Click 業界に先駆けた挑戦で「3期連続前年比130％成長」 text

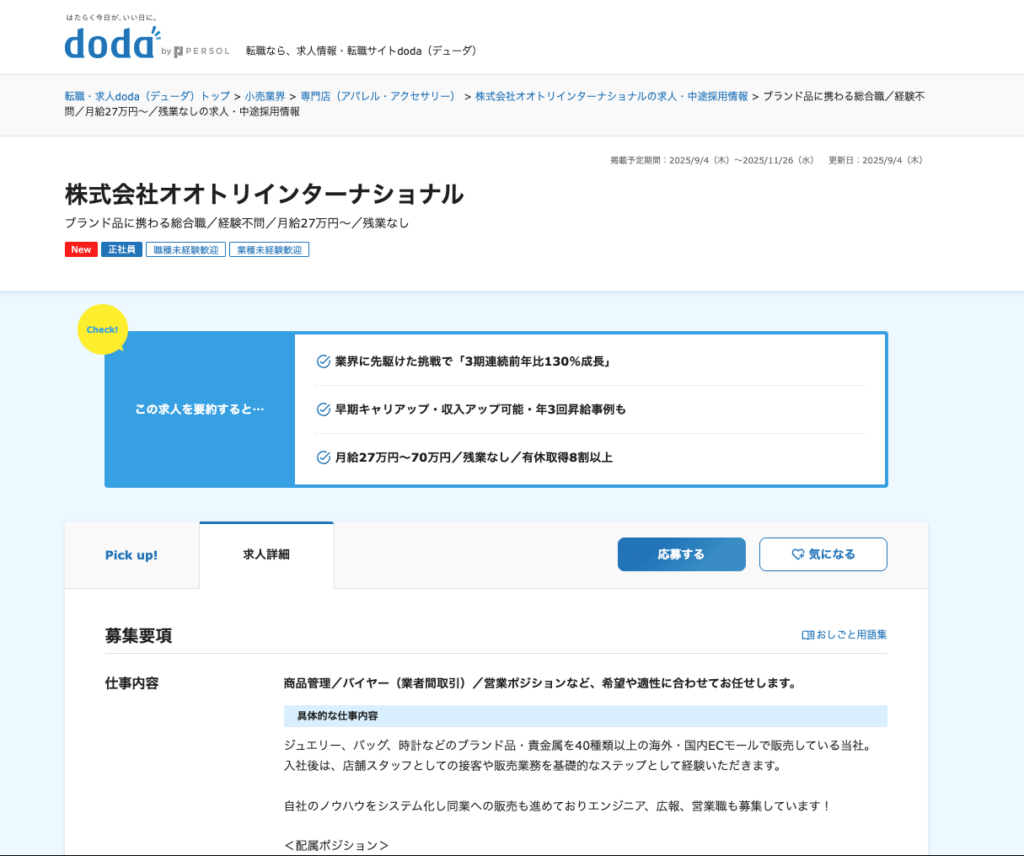click(x=472, y=362)
